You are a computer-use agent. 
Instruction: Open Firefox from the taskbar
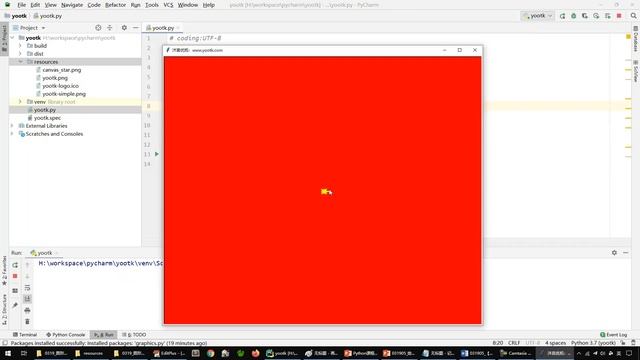point(256,353)
